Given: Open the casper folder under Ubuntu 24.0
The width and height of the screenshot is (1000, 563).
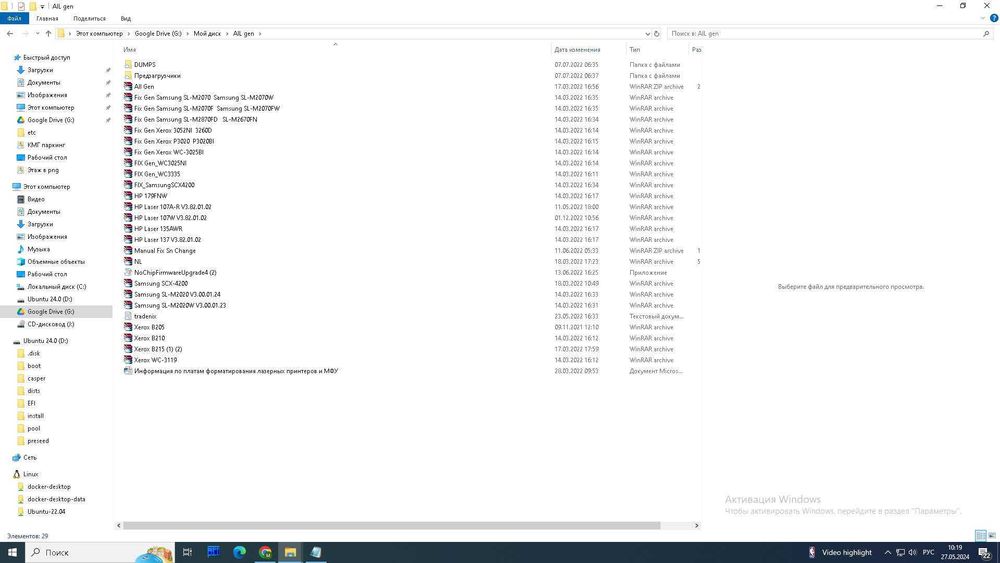Looking at the screenshot, I should coord(36,379).
